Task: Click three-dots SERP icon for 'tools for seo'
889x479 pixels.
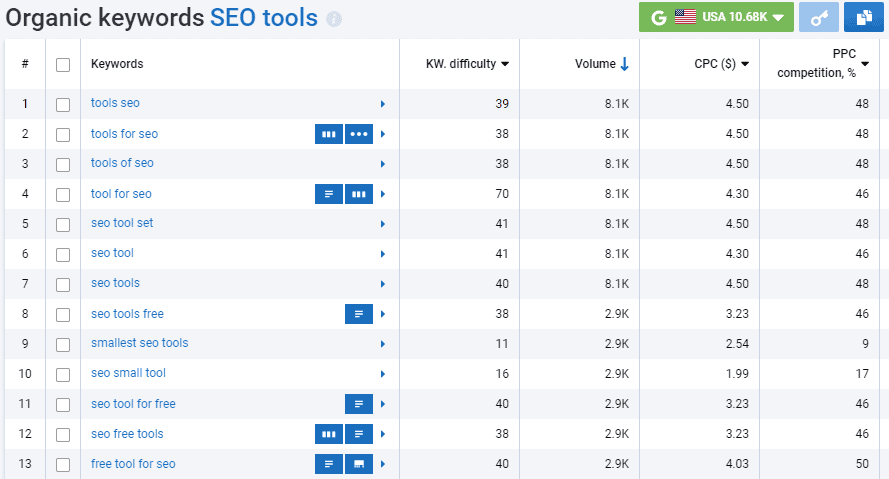Action: pos(359,134)
